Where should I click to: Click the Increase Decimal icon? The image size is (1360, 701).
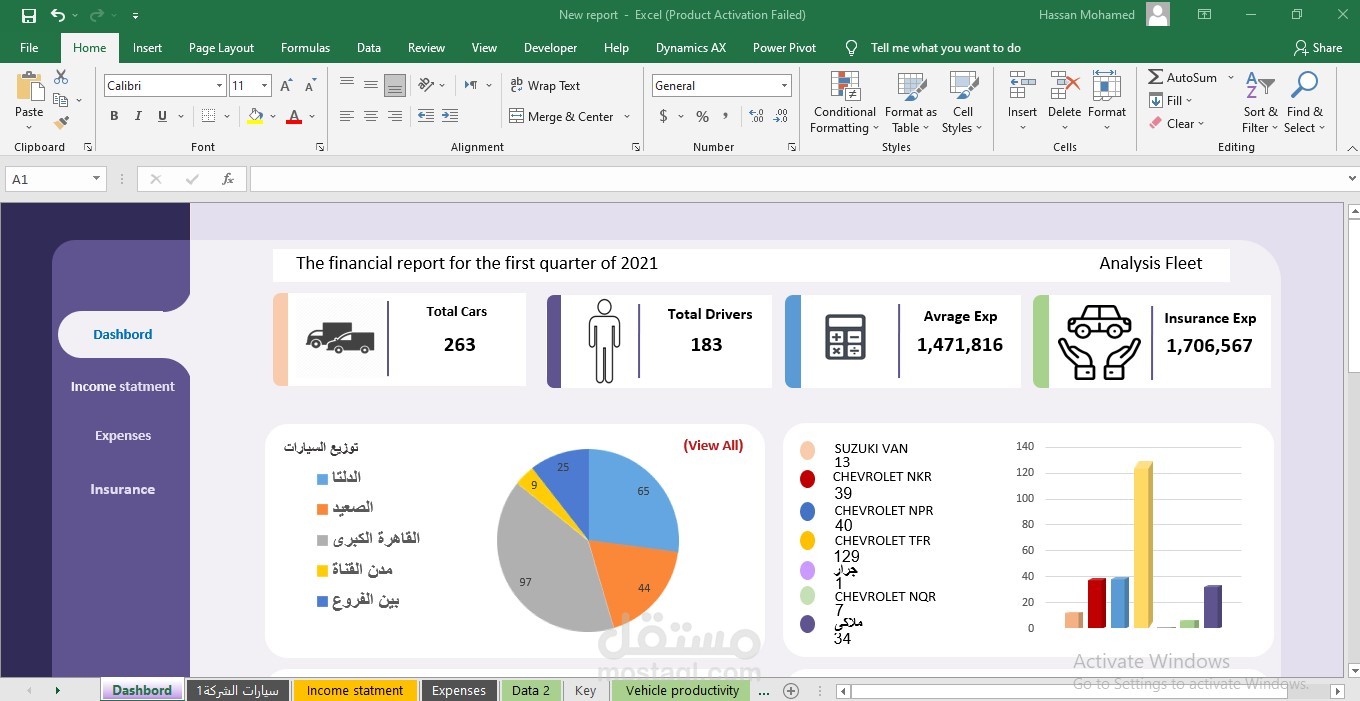coord(756,116)
